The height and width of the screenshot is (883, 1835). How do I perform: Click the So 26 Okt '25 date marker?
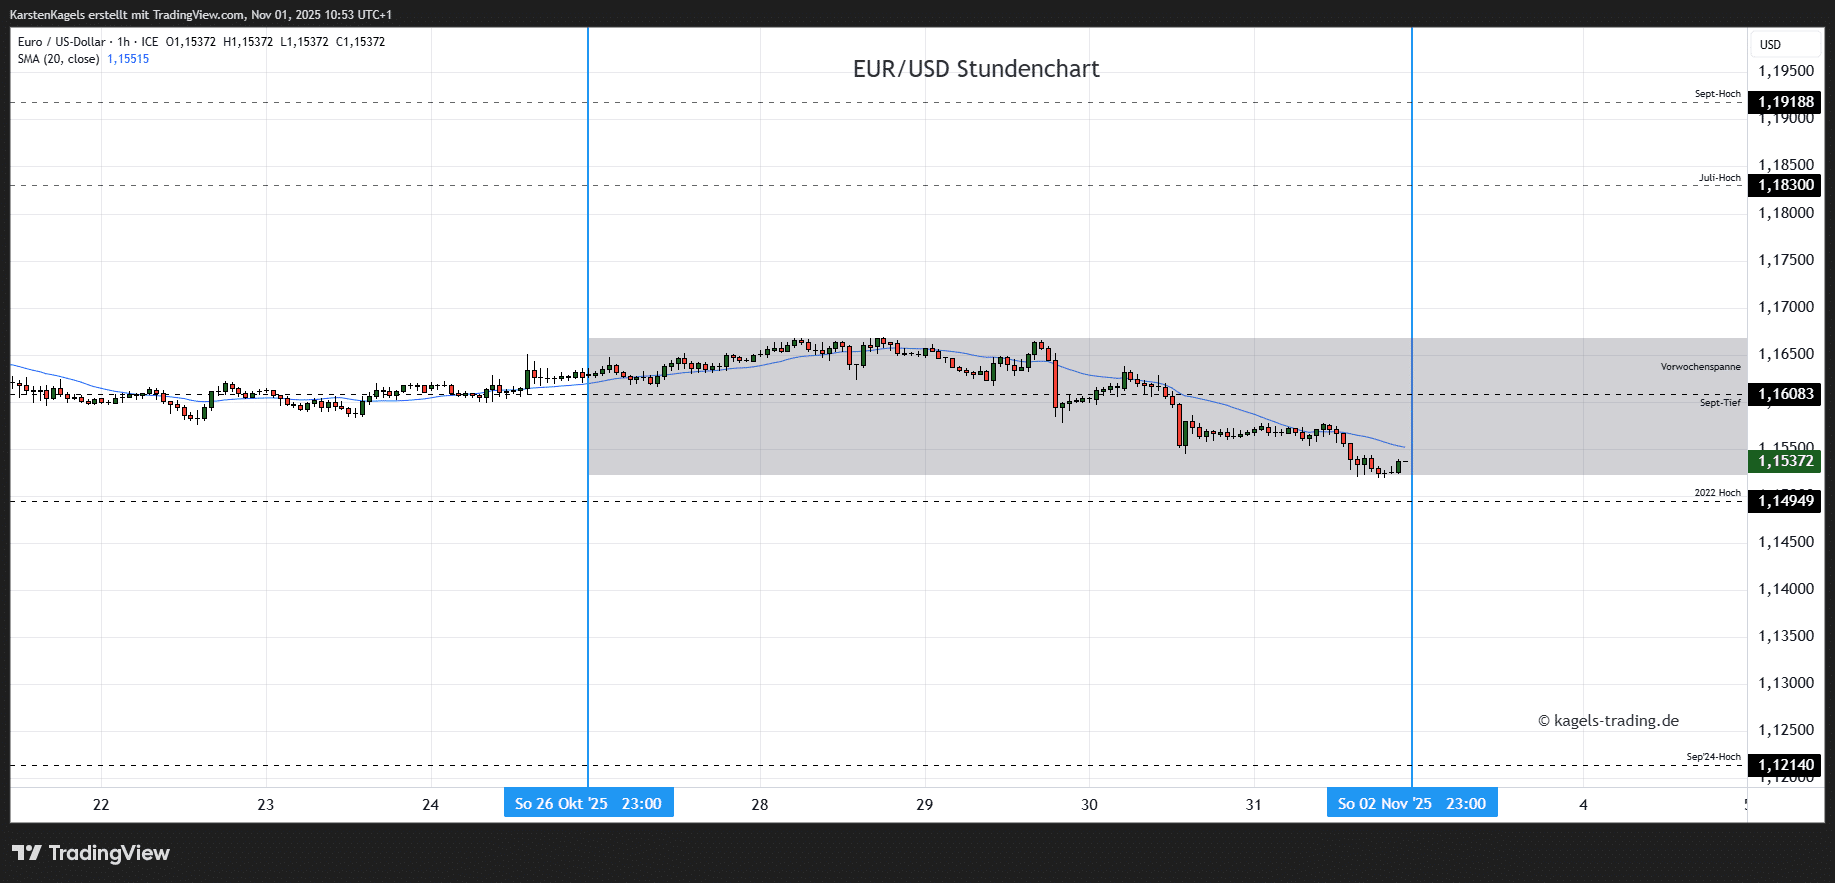point(588,803)
